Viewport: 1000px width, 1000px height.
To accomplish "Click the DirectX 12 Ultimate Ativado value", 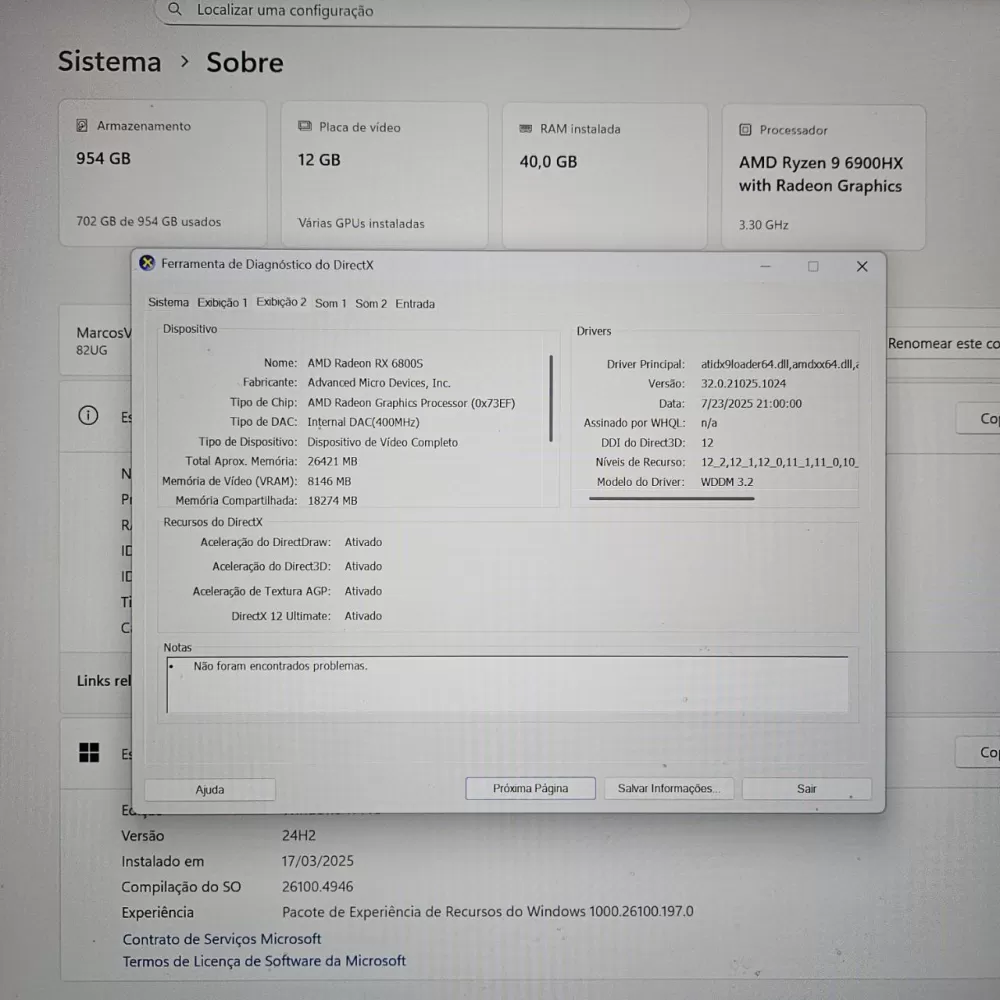I will coord(363,616).
